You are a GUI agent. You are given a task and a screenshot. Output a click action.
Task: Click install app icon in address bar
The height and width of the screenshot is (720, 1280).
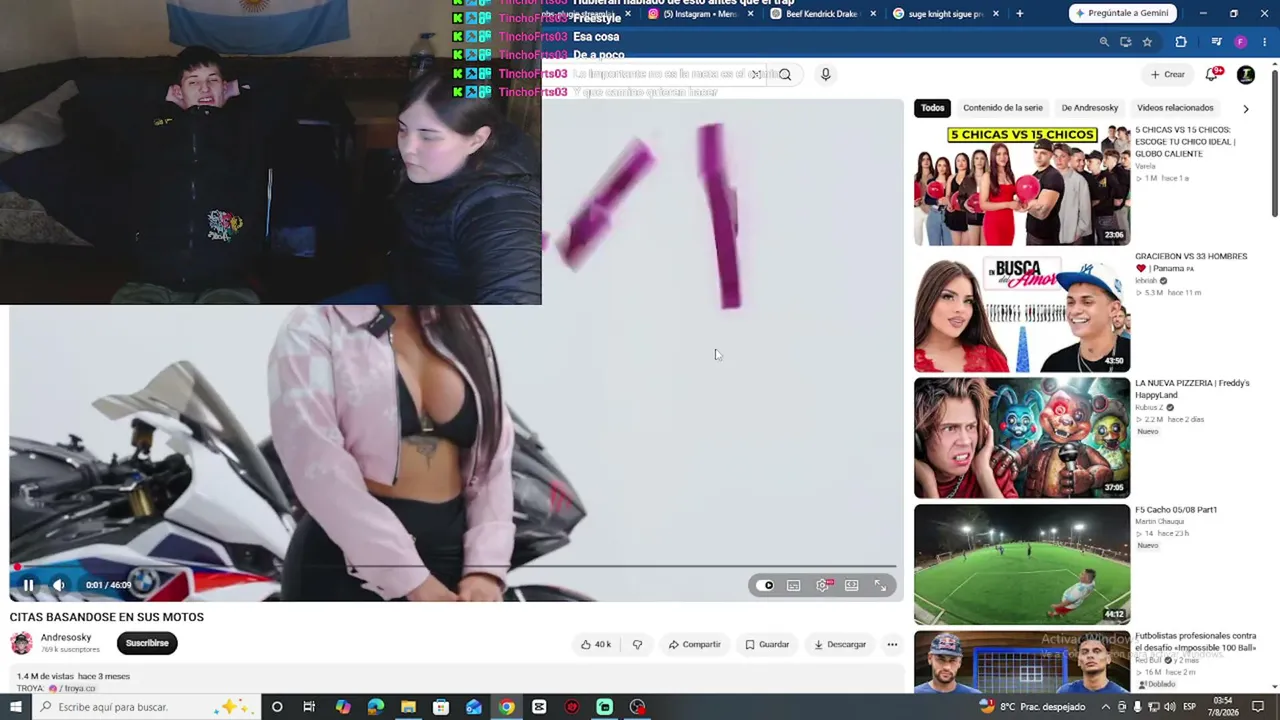(1126, 42)
